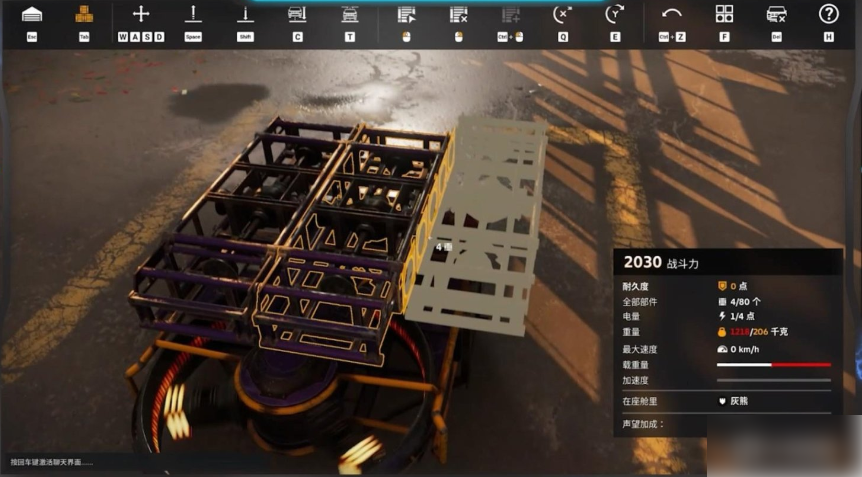862x477 pixels.
Task: Open the orange parts inventory boxes icon
Action: pyautogui.click(x=84, y=14)
